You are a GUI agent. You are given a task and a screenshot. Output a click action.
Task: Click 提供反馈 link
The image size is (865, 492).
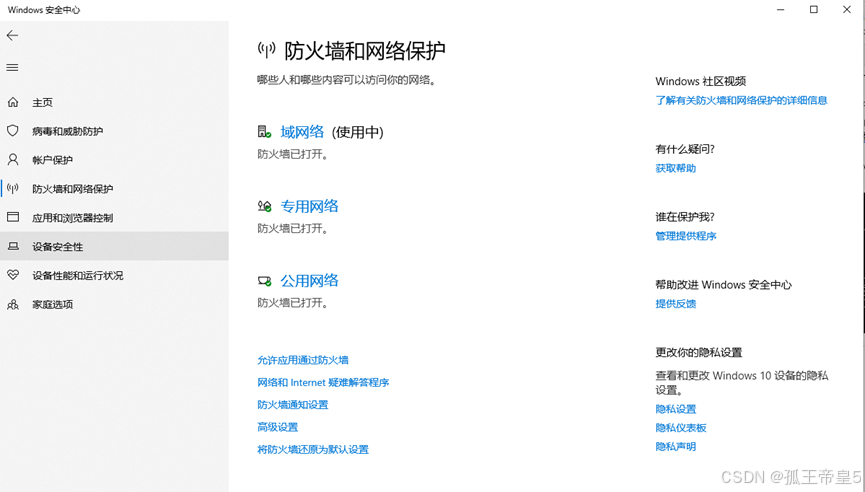[676, 304]
